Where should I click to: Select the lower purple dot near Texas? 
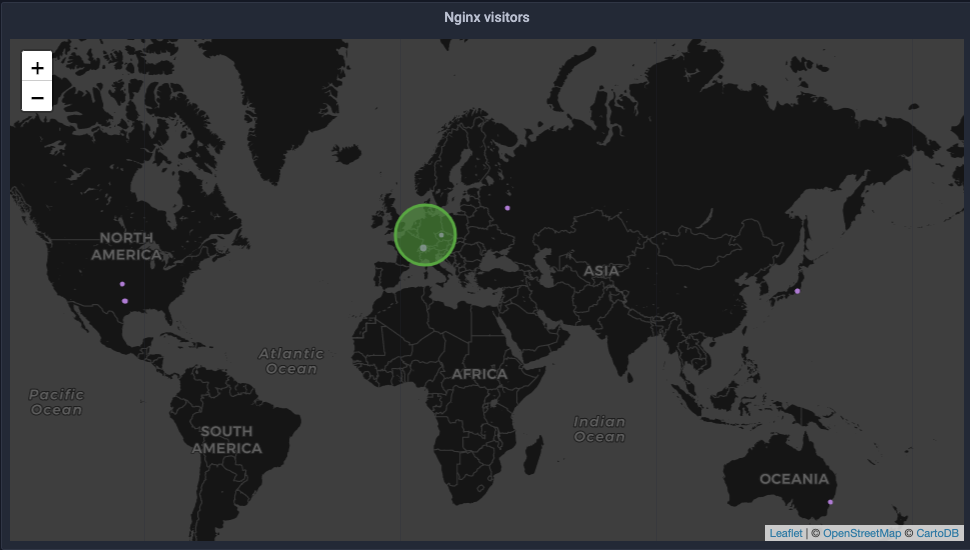click(x=125, y=301)
